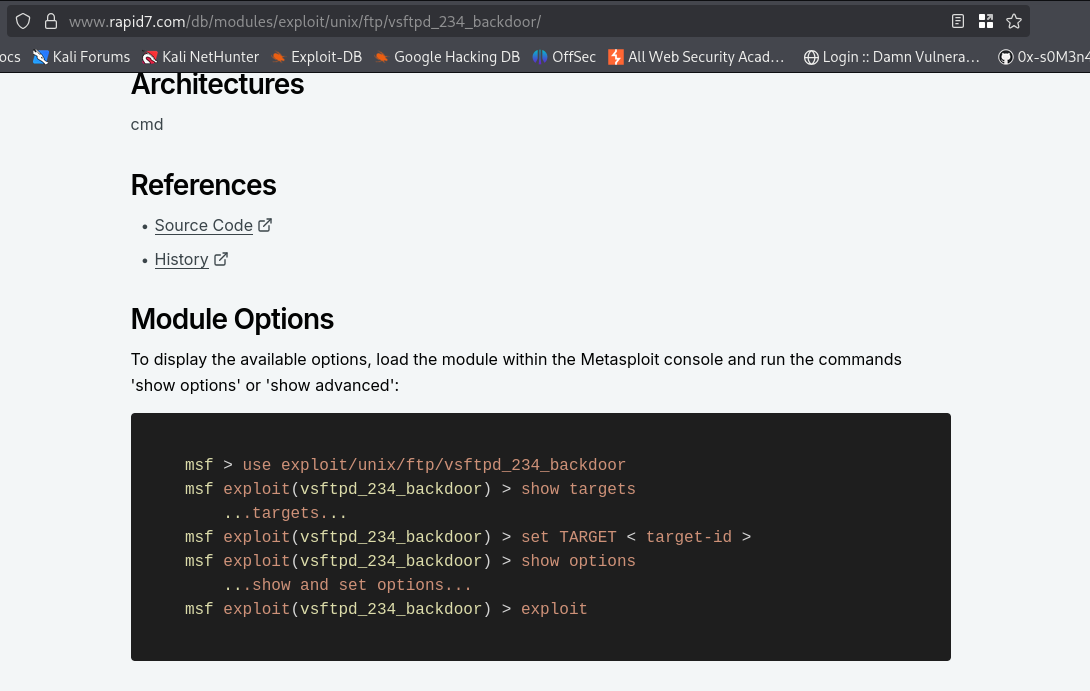This screenshot has width=1090, height=691.
Task: Open Google Hacking DB bookmark
Action: click(x=446, y=57)
